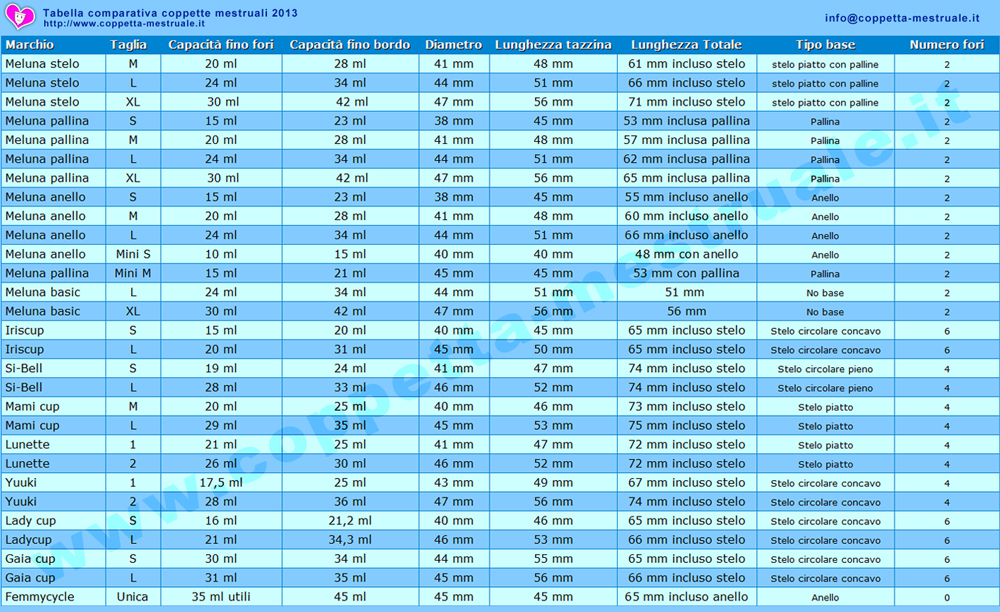Click '36 ml' cell in Yuuki 2 row
Image resolution: width=1000 pixels, height=612 pixels.
[x=349, y=502]
